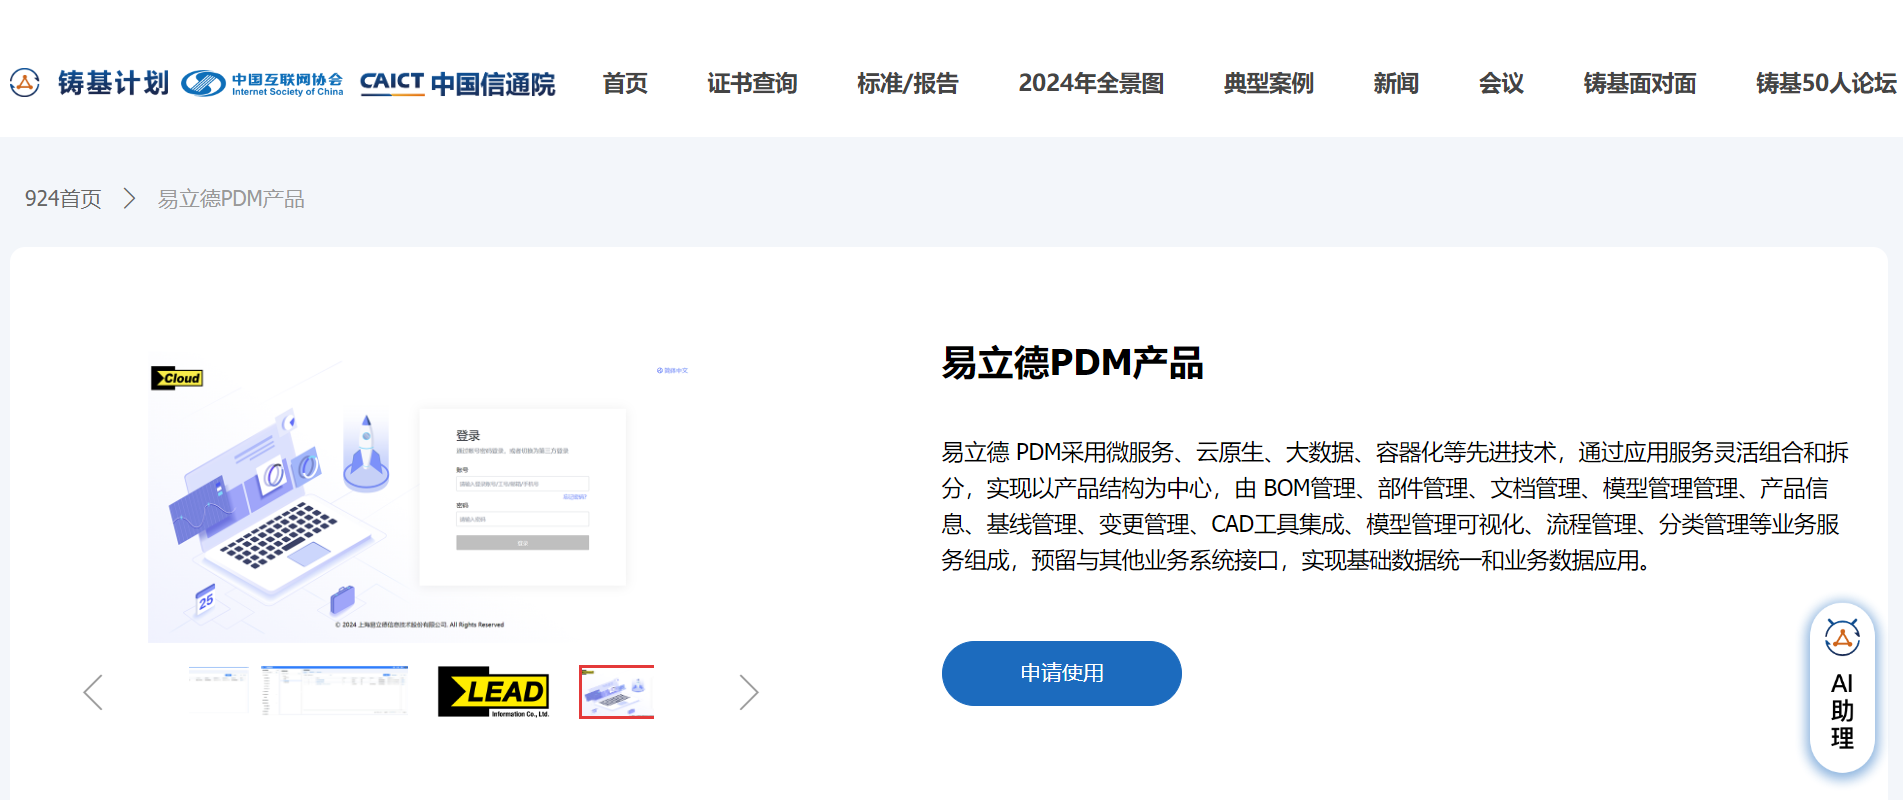Open the 首页 menu item

pyautogui.click(x=625, y=84)
